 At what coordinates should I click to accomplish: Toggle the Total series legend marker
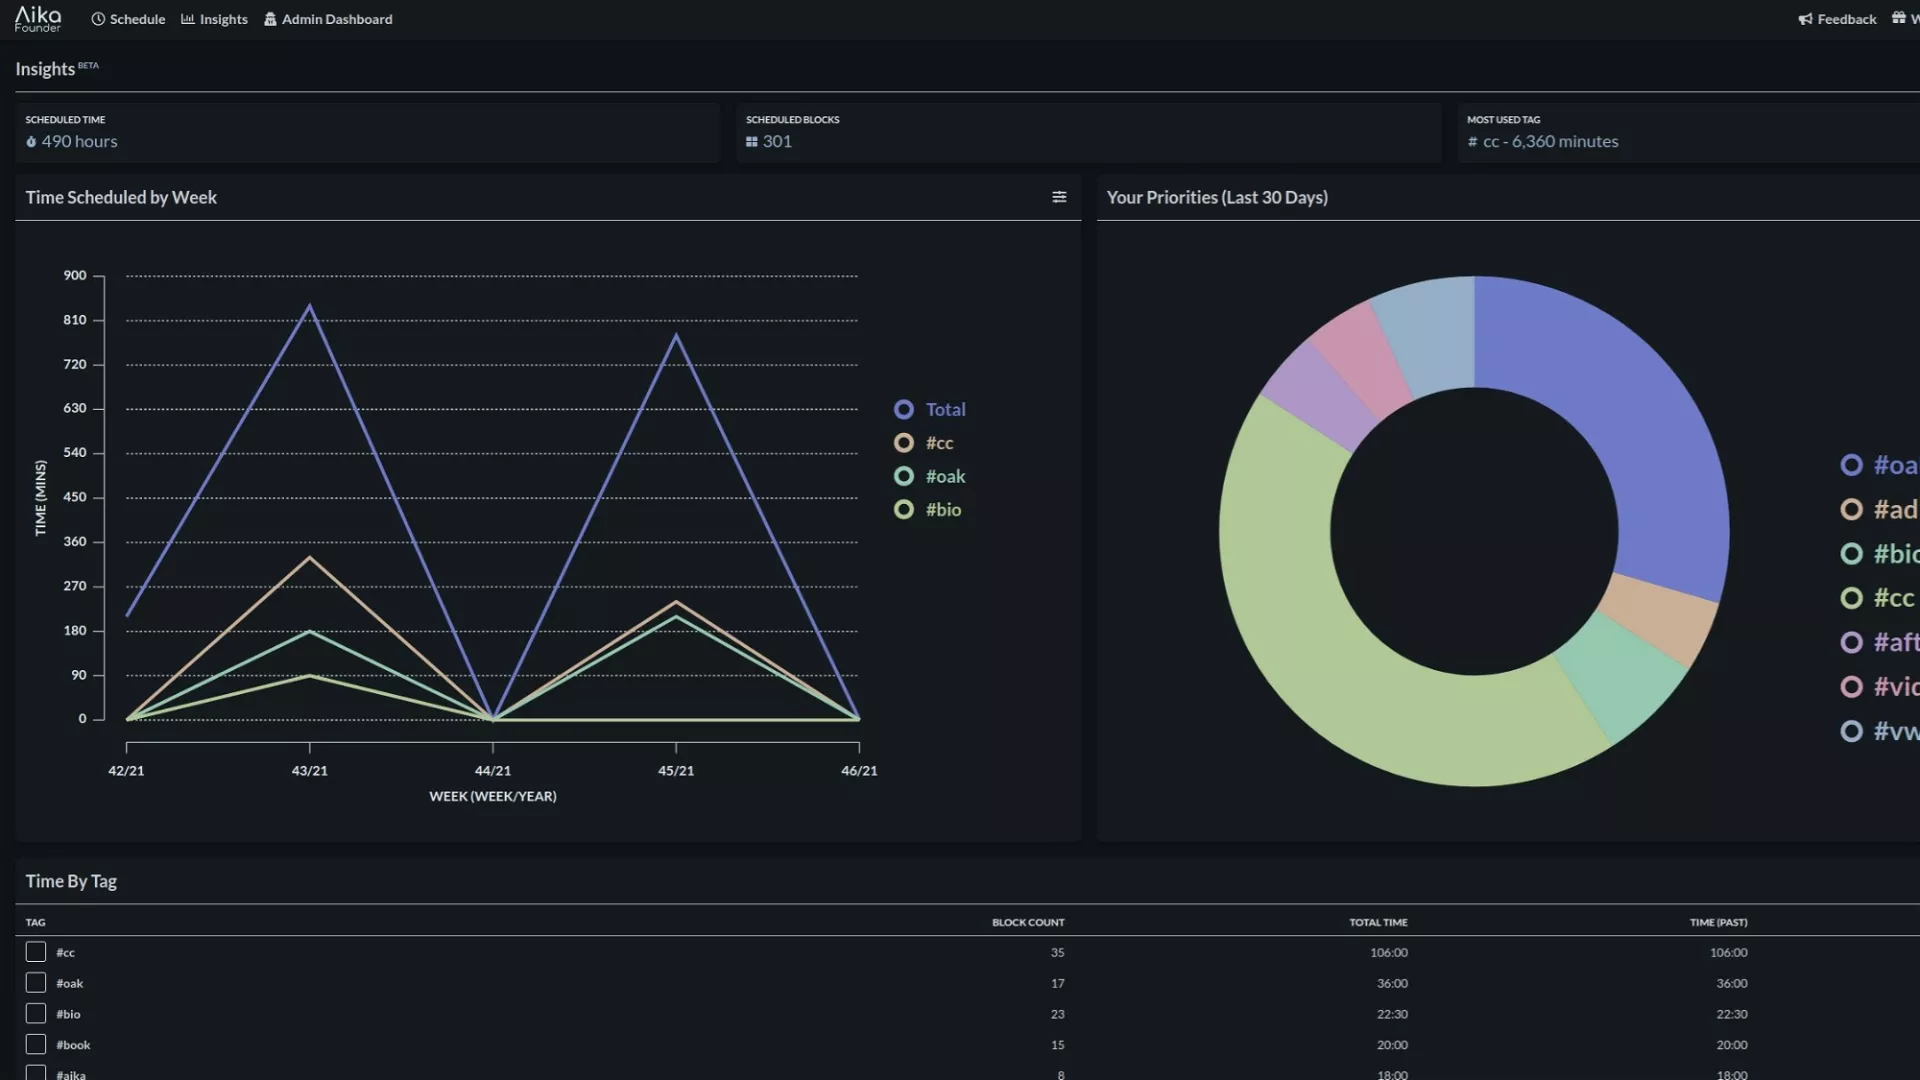903,409
